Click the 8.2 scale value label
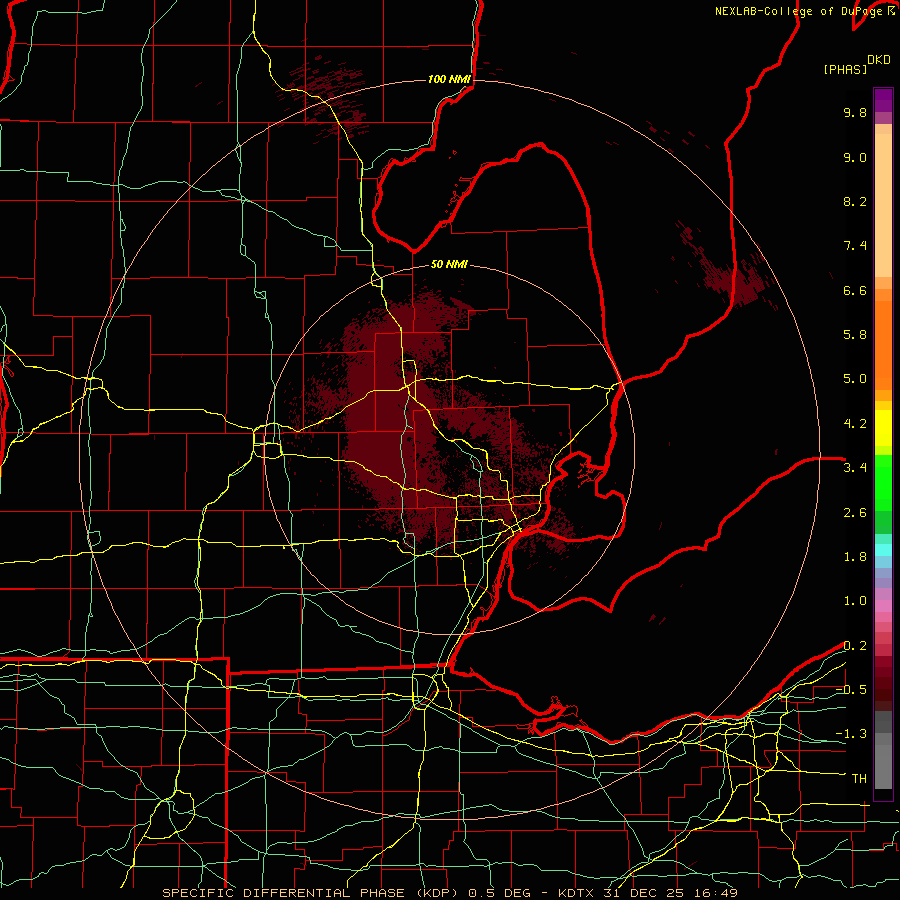The image size is (900, 900). coord(855,201)
